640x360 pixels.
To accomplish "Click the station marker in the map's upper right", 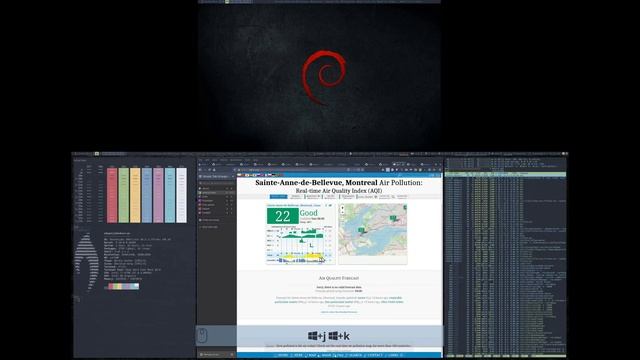I will (393, 218).
